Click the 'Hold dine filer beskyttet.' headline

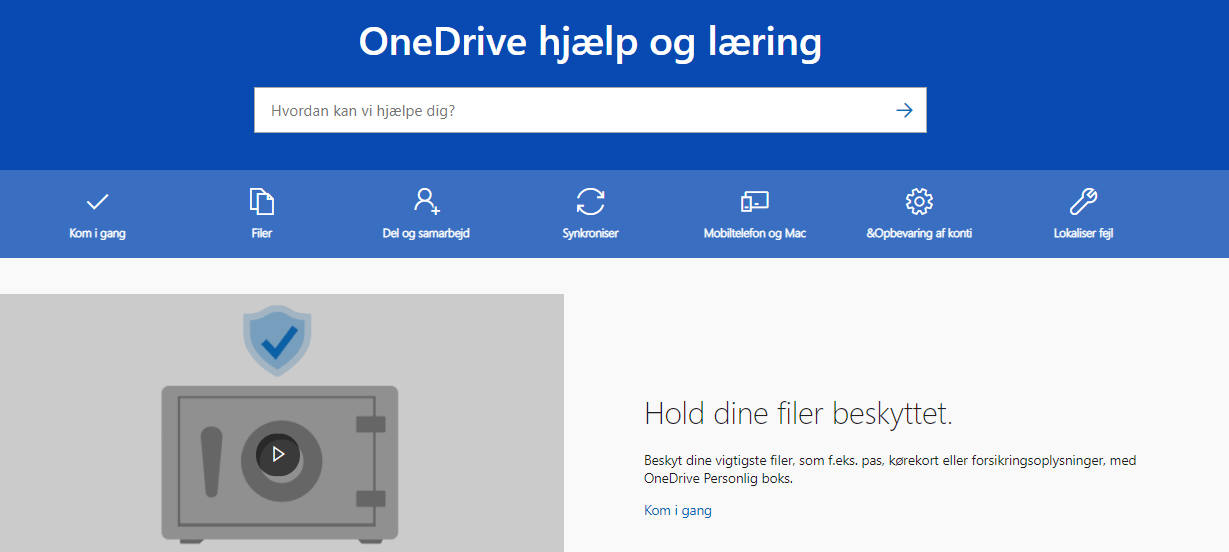[798, 414]
